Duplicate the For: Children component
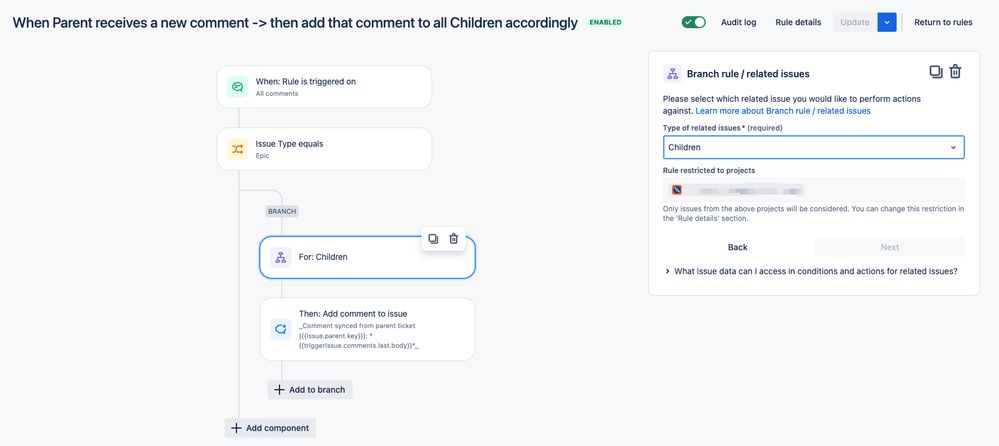The height and width of the screenshot is (446, 999). point(433,238)
